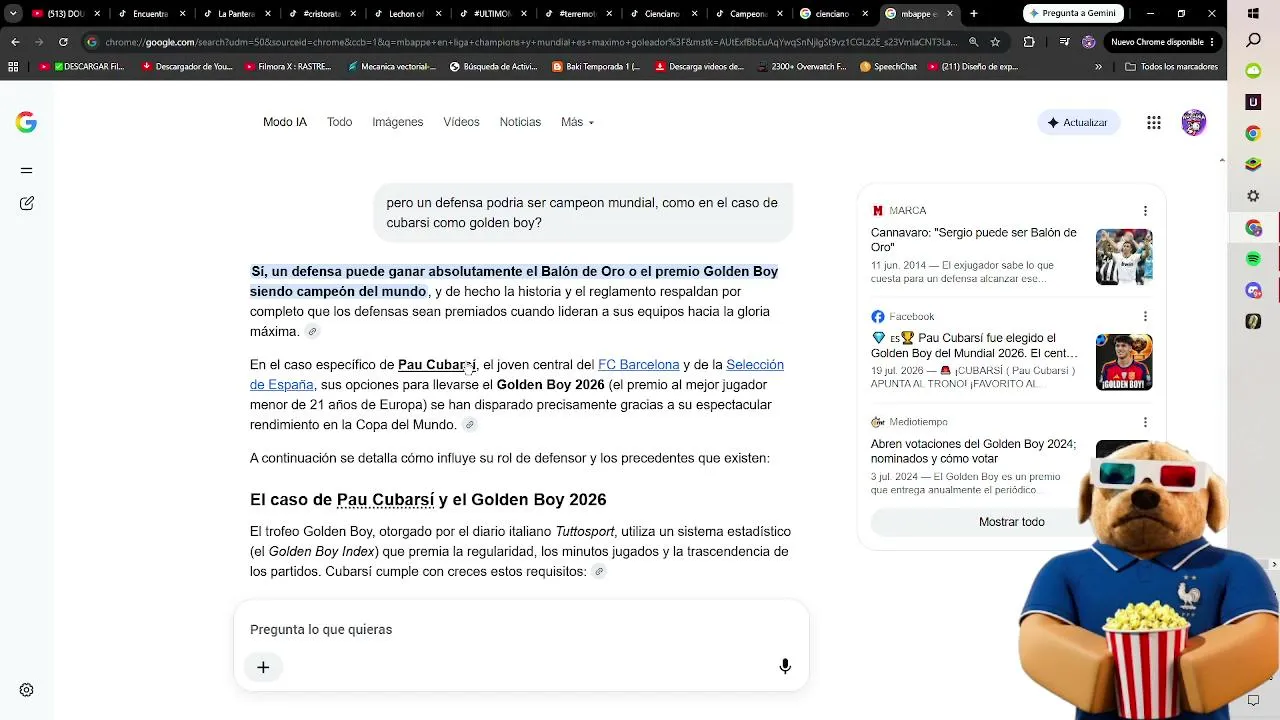The height and width of the screenshot is (720, 1280).
Task: Expand the Más dropdown menu
Action: 577,122
